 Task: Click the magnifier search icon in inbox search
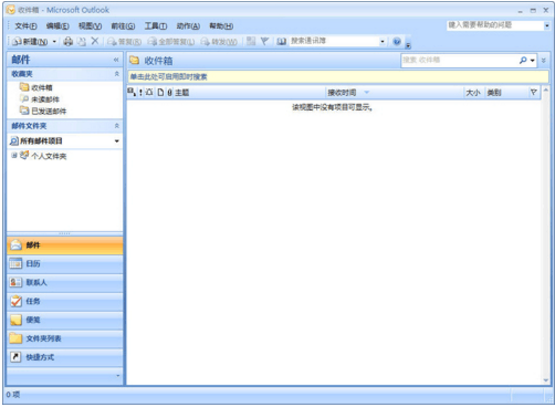[x=523, y=60]
